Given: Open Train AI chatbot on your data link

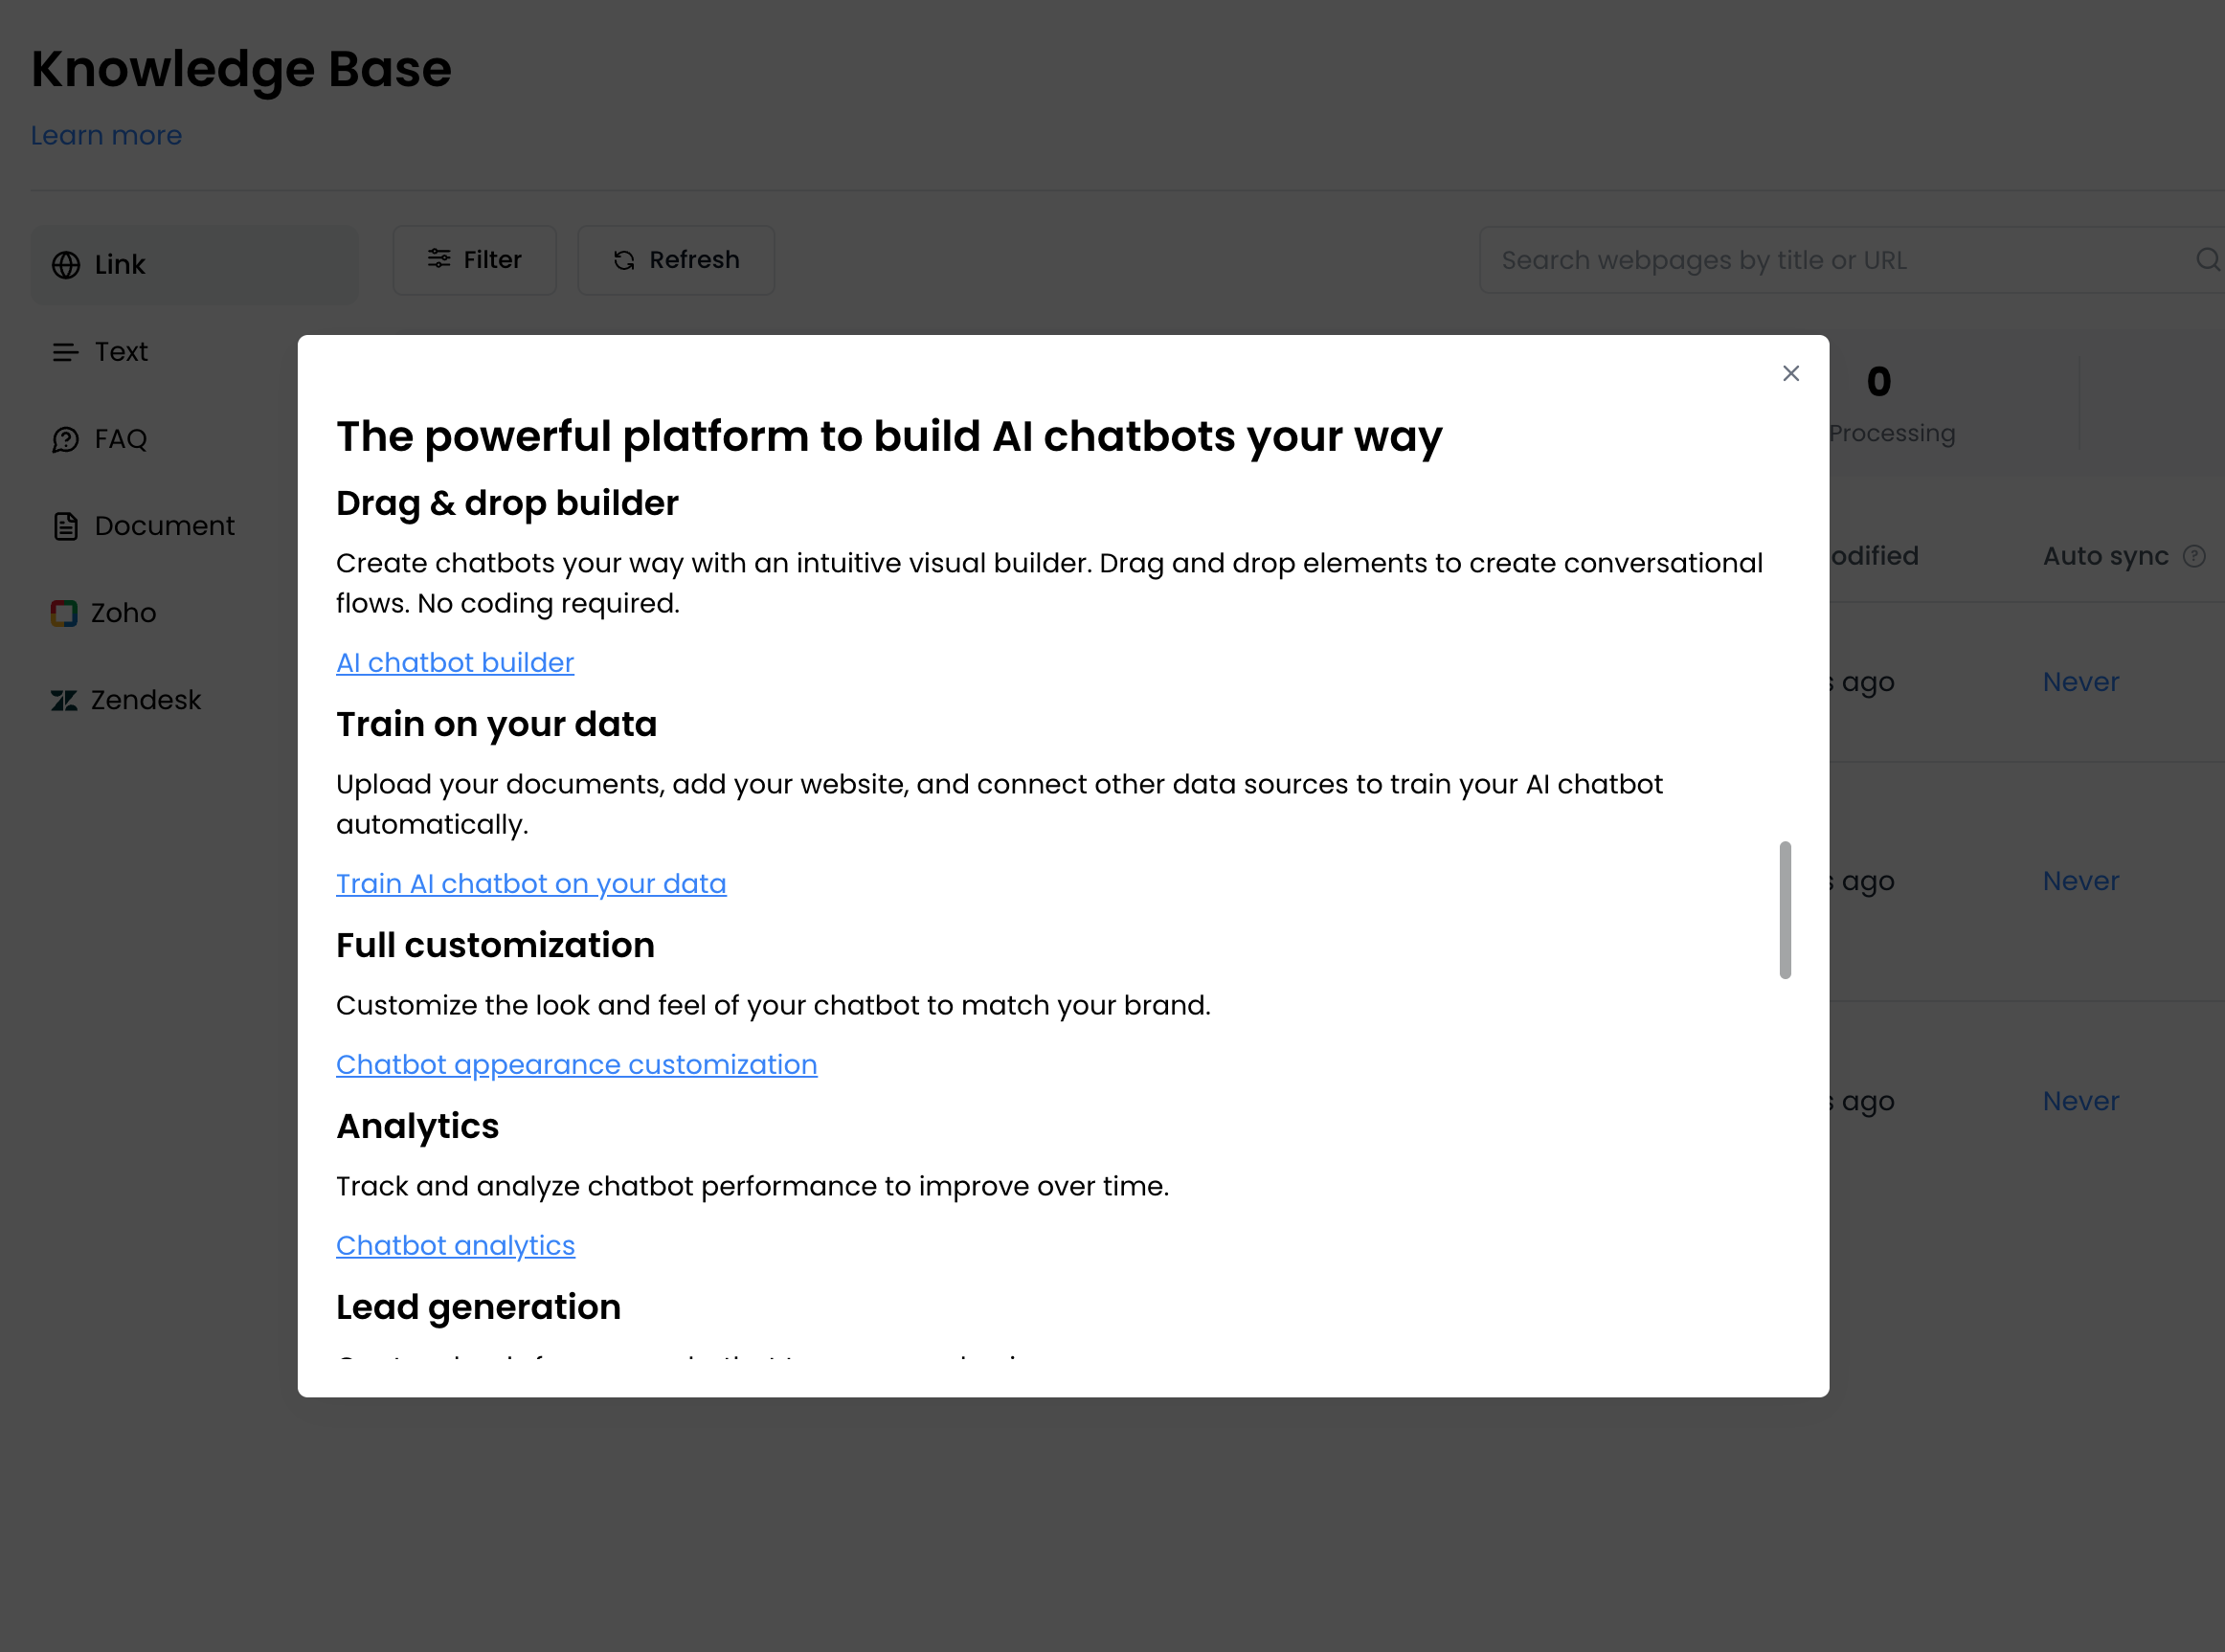Looking at the screenshot, I should coord(531,883).
